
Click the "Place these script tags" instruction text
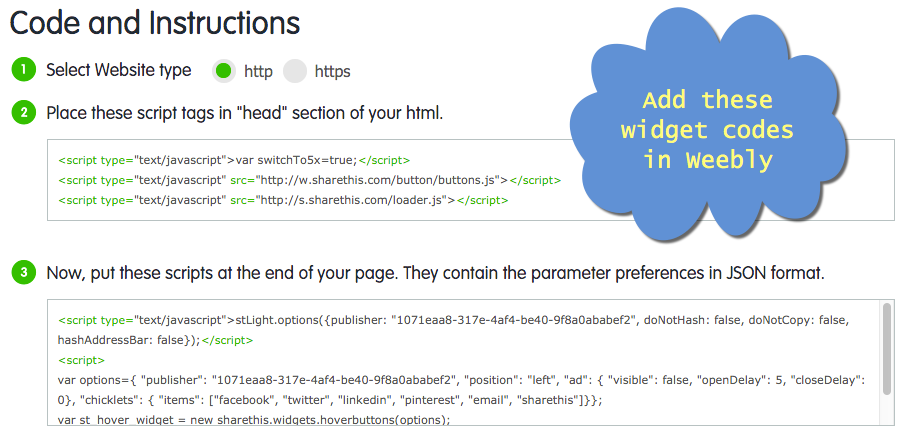click(244, 112)
